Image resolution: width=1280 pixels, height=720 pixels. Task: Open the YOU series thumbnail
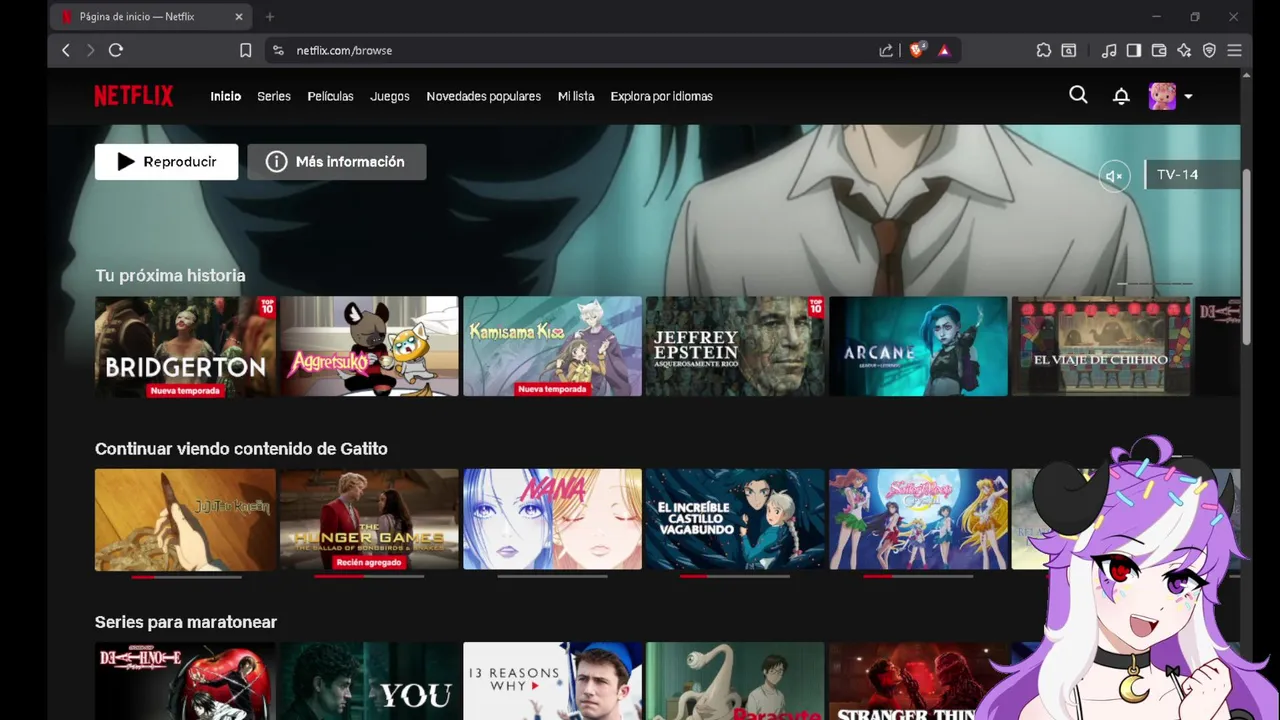pyautogui.click(x=369, y=681)
